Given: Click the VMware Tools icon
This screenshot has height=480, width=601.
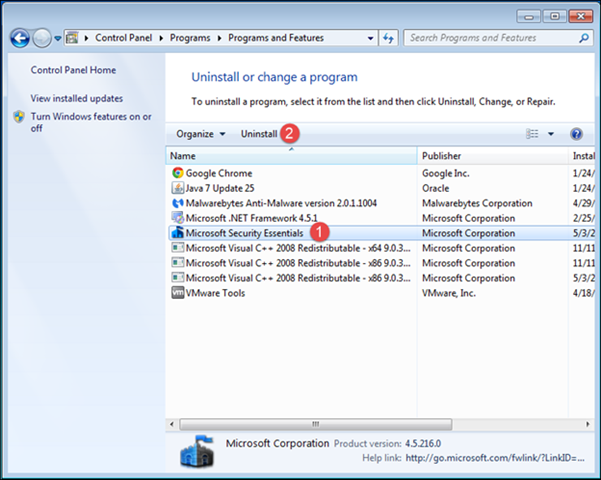Looking at the screenshot, I should tap(177, 293).
